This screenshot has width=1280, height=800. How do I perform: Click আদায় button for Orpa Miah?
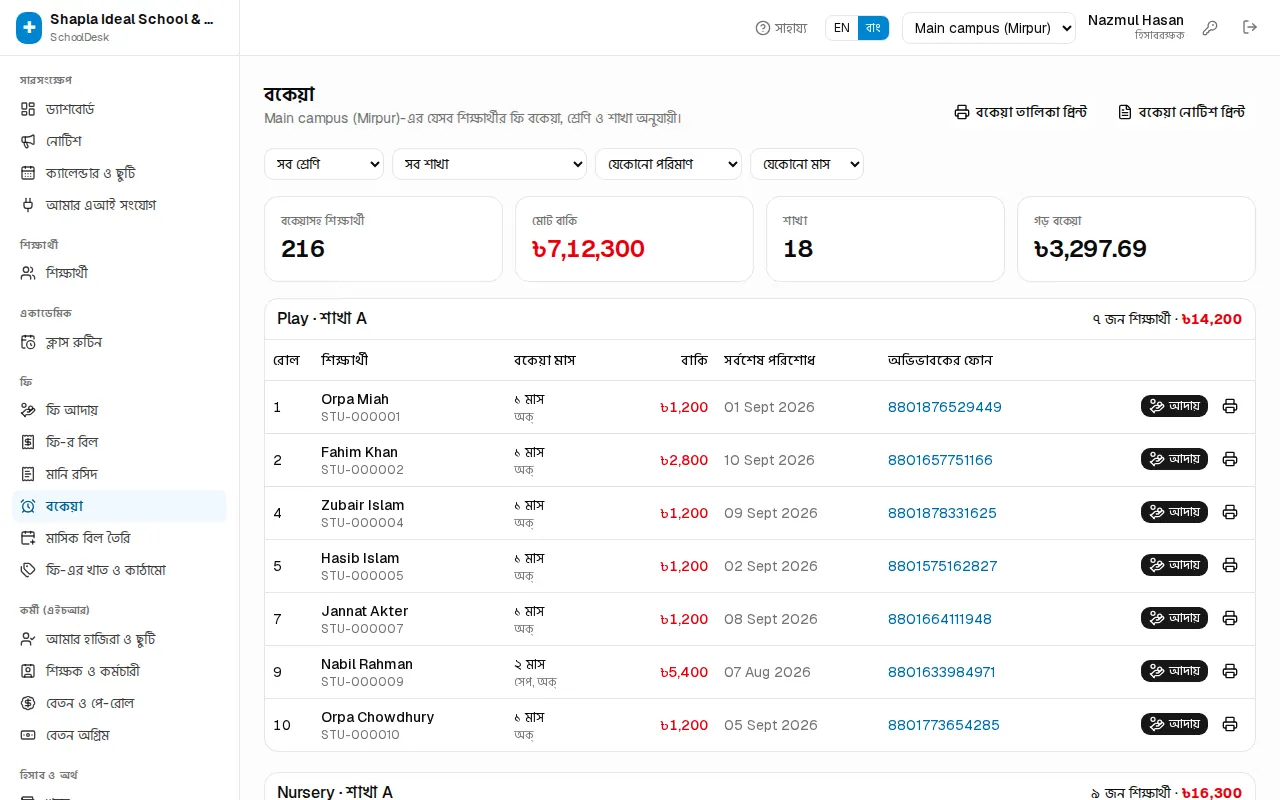pyautogui.click(x=1174, y=406)
